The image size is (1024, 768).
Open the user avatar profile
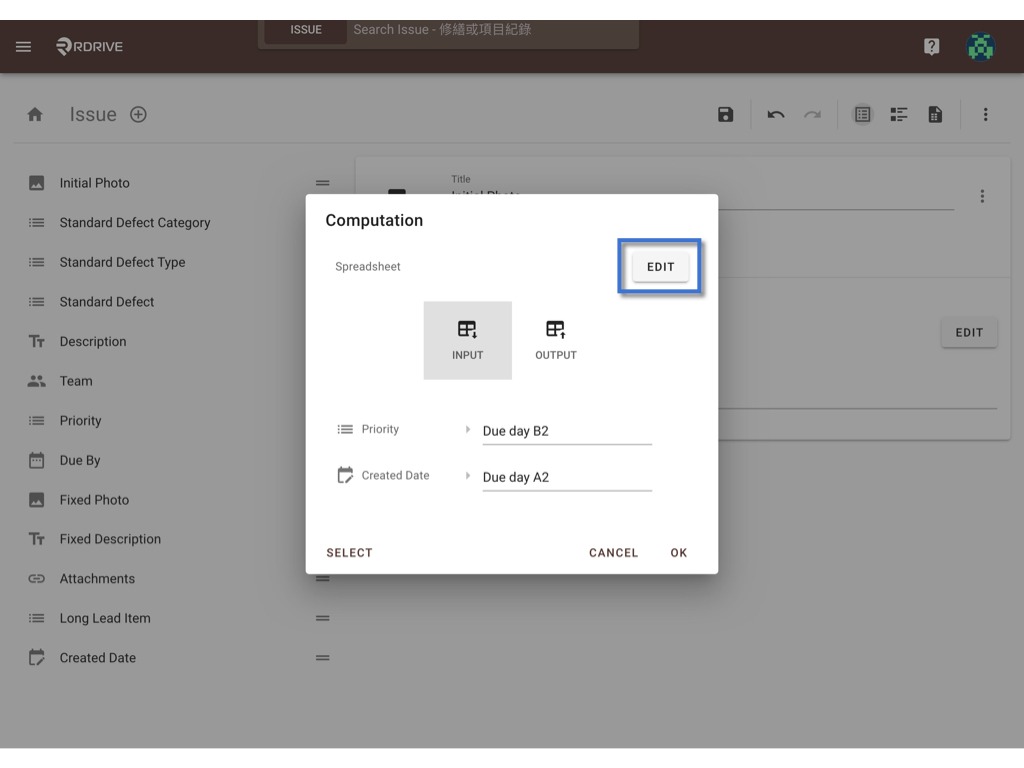pos(980,46)
